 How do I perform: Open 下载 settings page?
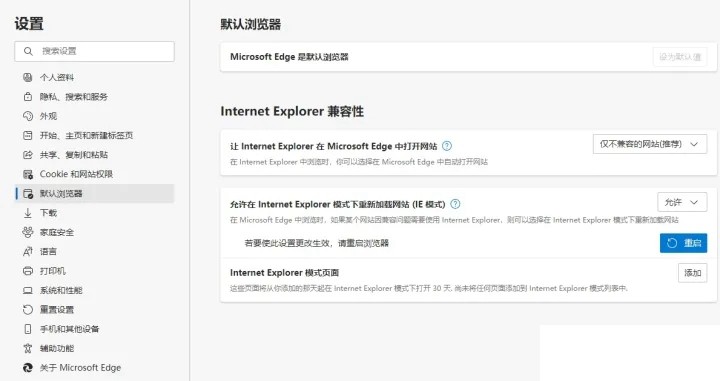point(95,213)
